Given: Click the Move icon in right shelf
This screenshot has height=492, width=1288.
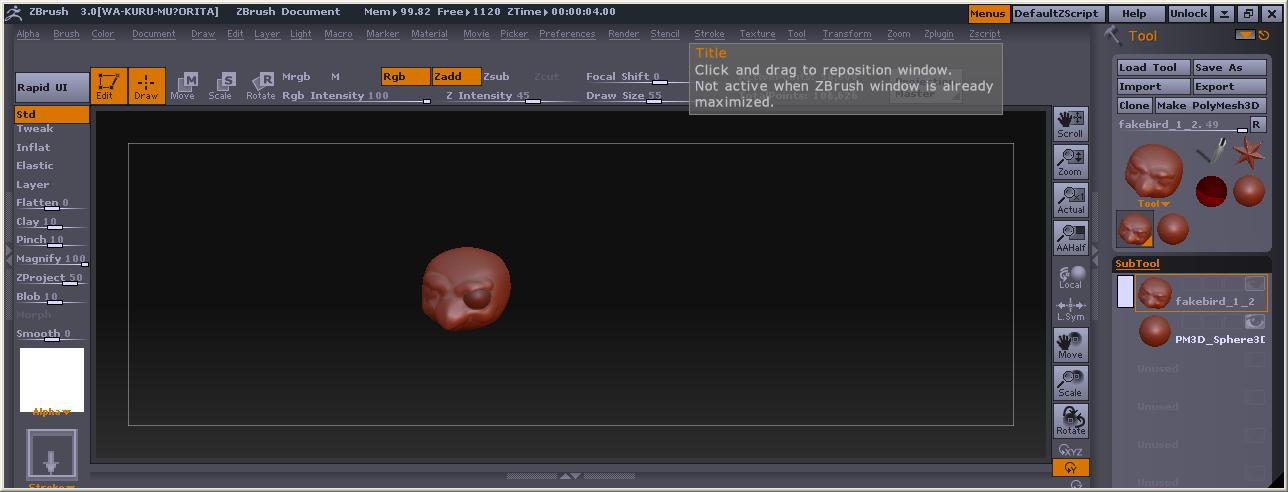Looking at the screenshot, I should (x=1070, y=345).
